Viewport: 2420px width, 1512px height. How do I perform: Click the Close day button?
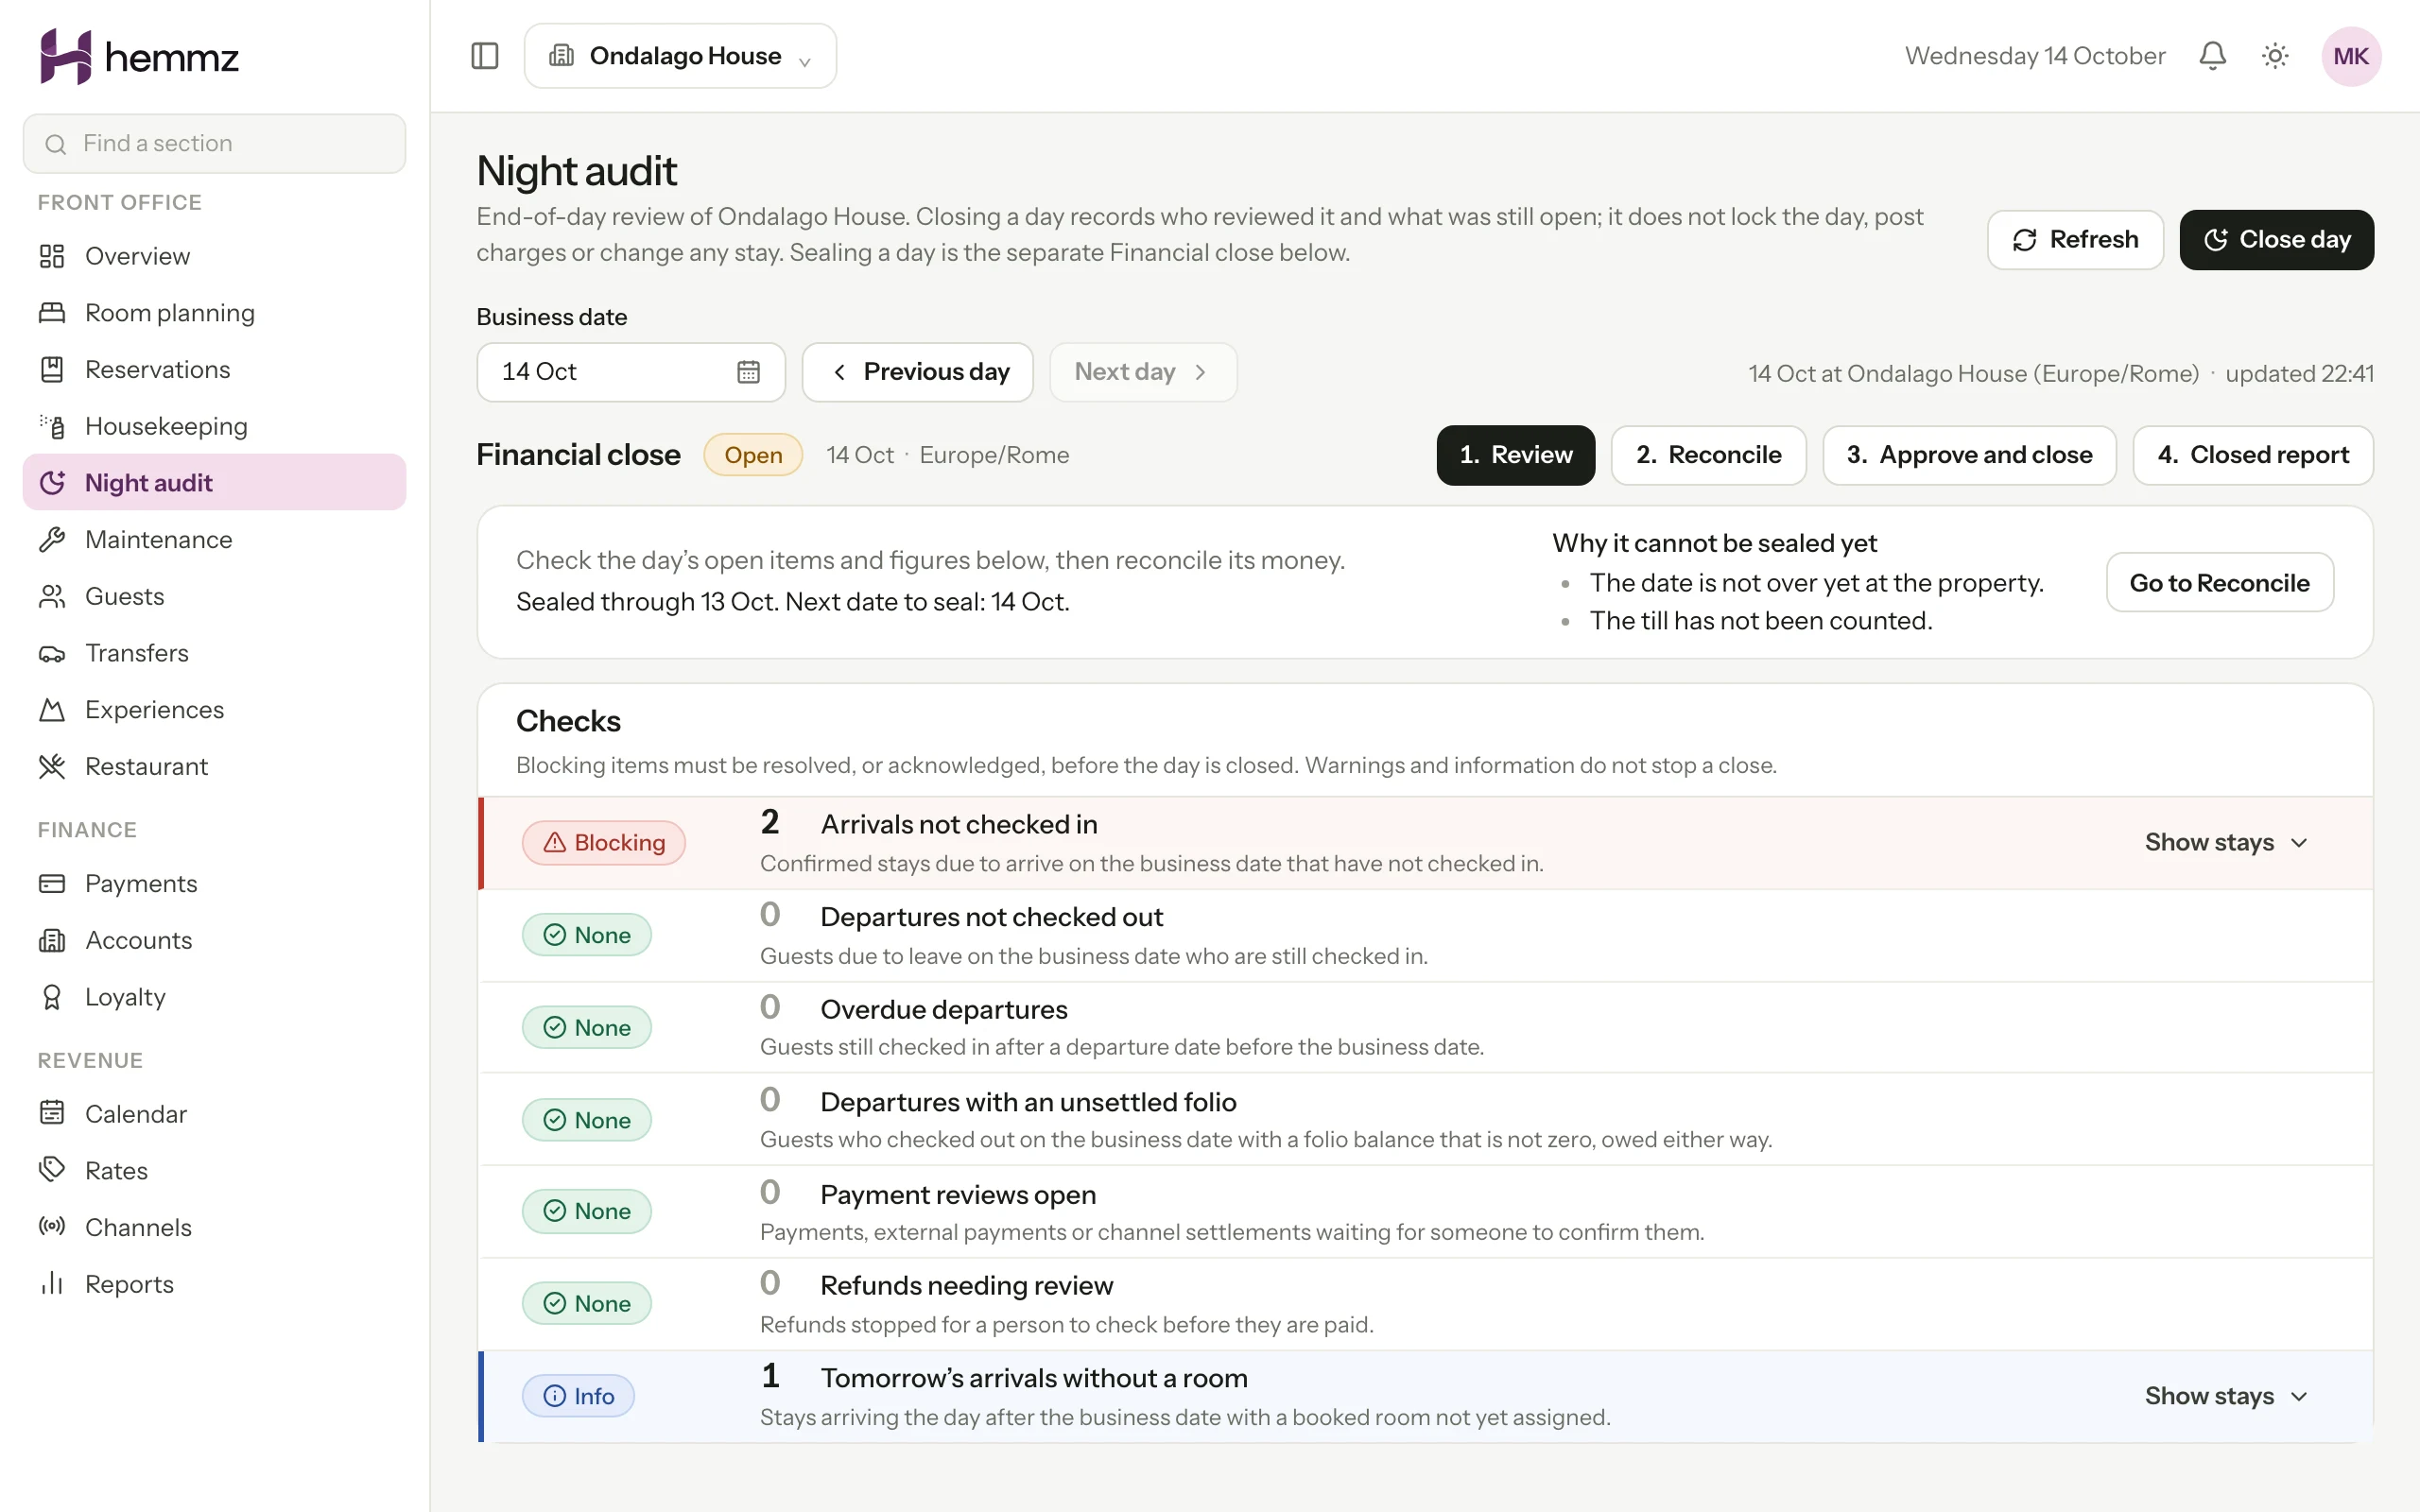(x=2276, y=240)
